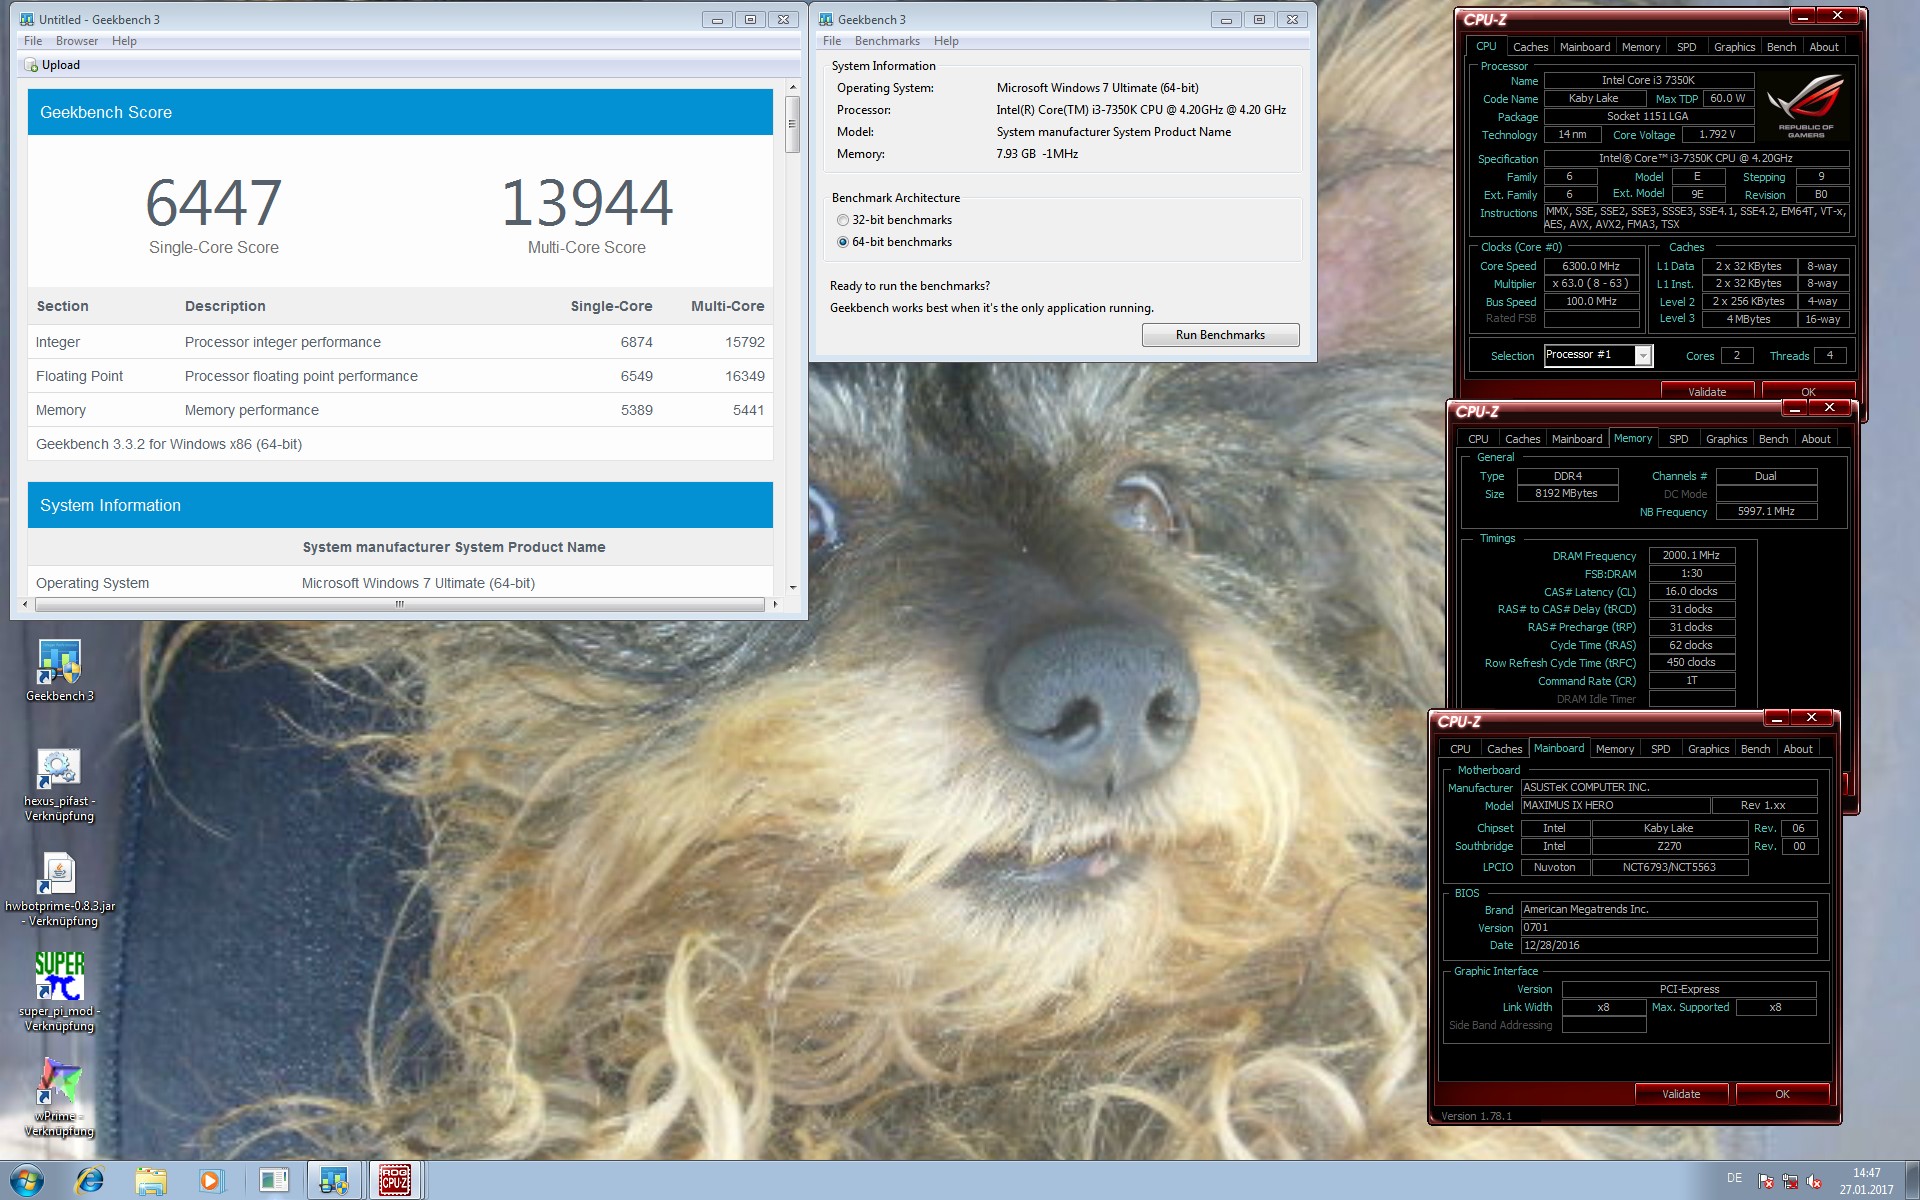Click the Single-Core Score 6447

coord(213,203)
